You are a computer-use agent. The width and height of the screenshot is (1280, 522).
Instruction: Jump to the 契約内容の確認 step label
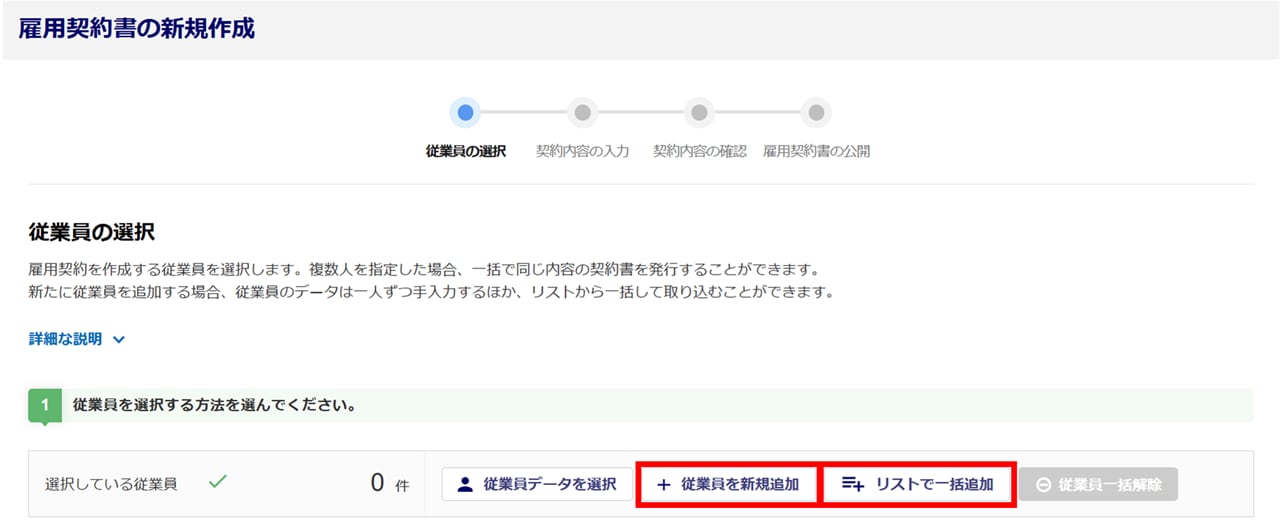pos(699,152)
